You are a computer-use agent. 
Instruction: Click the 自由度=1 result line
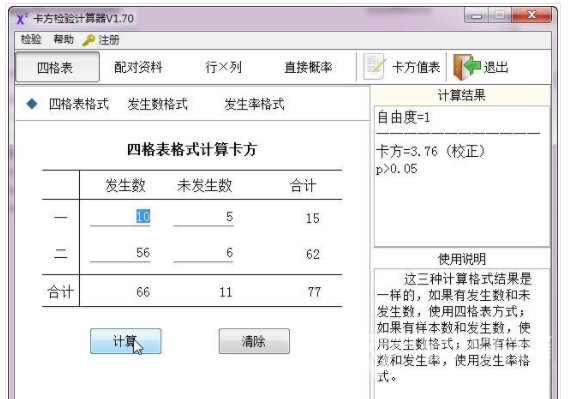[x=404, y=117]
